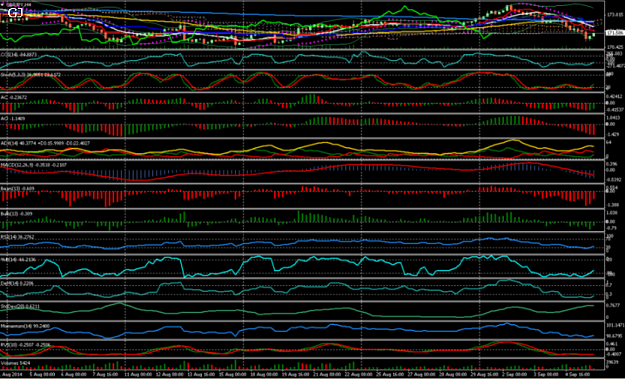The width and height of the screenshot is (625, 379).
Task: Click the StdDev(20) indicator label
Action: pos(20,306)
